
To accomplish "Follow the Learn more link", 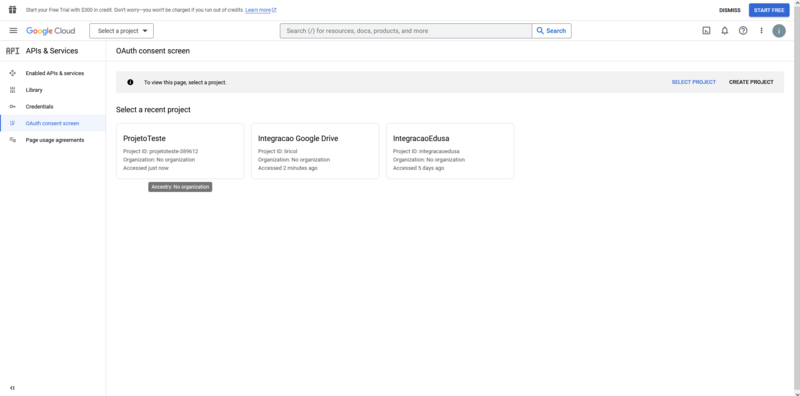I will click(261, 10).
